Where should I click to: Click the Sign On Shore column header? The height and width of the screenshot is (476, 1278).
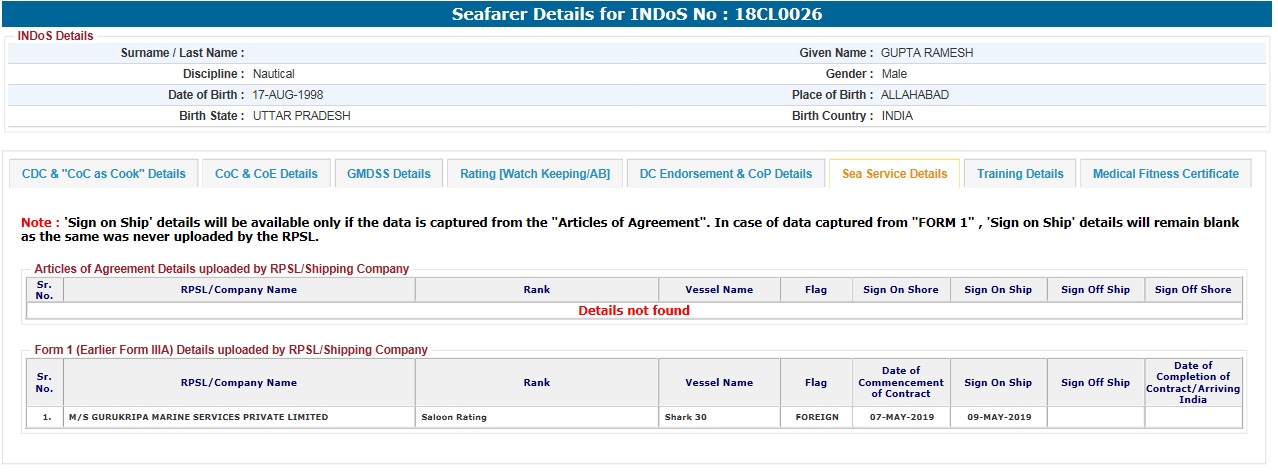[900, 290]
